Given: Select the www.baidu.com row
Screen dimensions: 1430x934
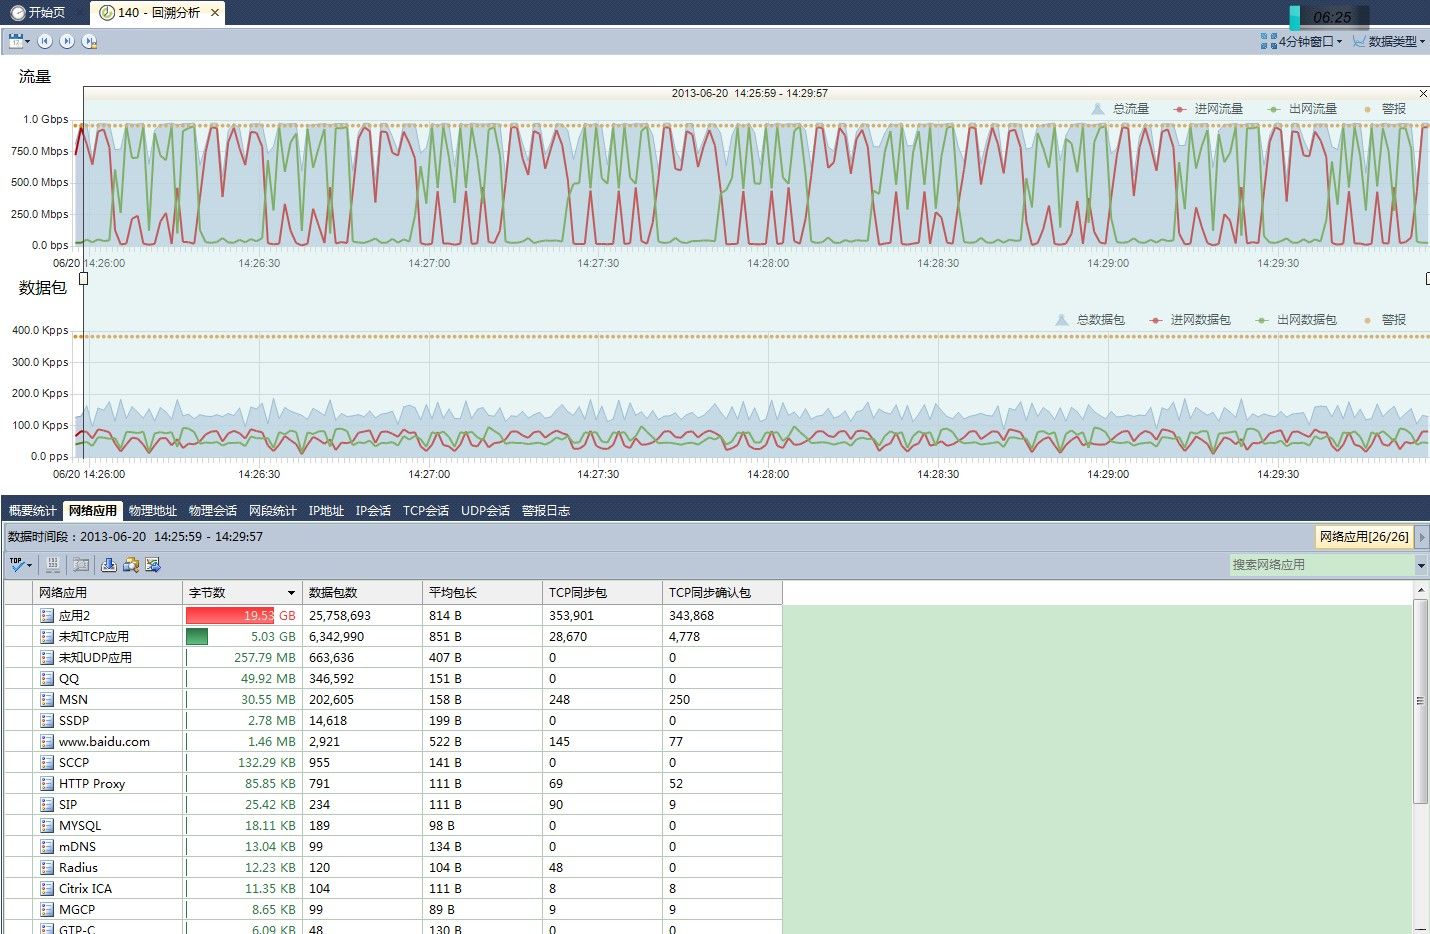Looking at the screenshot, I should click(104, 742).
